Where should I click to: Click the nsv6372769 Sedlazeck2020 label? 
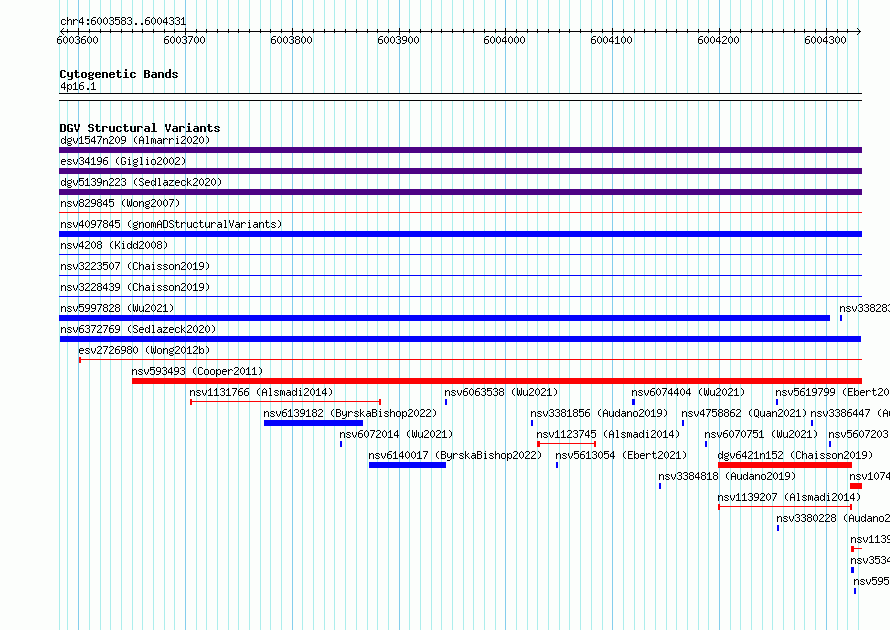[138, 329]
